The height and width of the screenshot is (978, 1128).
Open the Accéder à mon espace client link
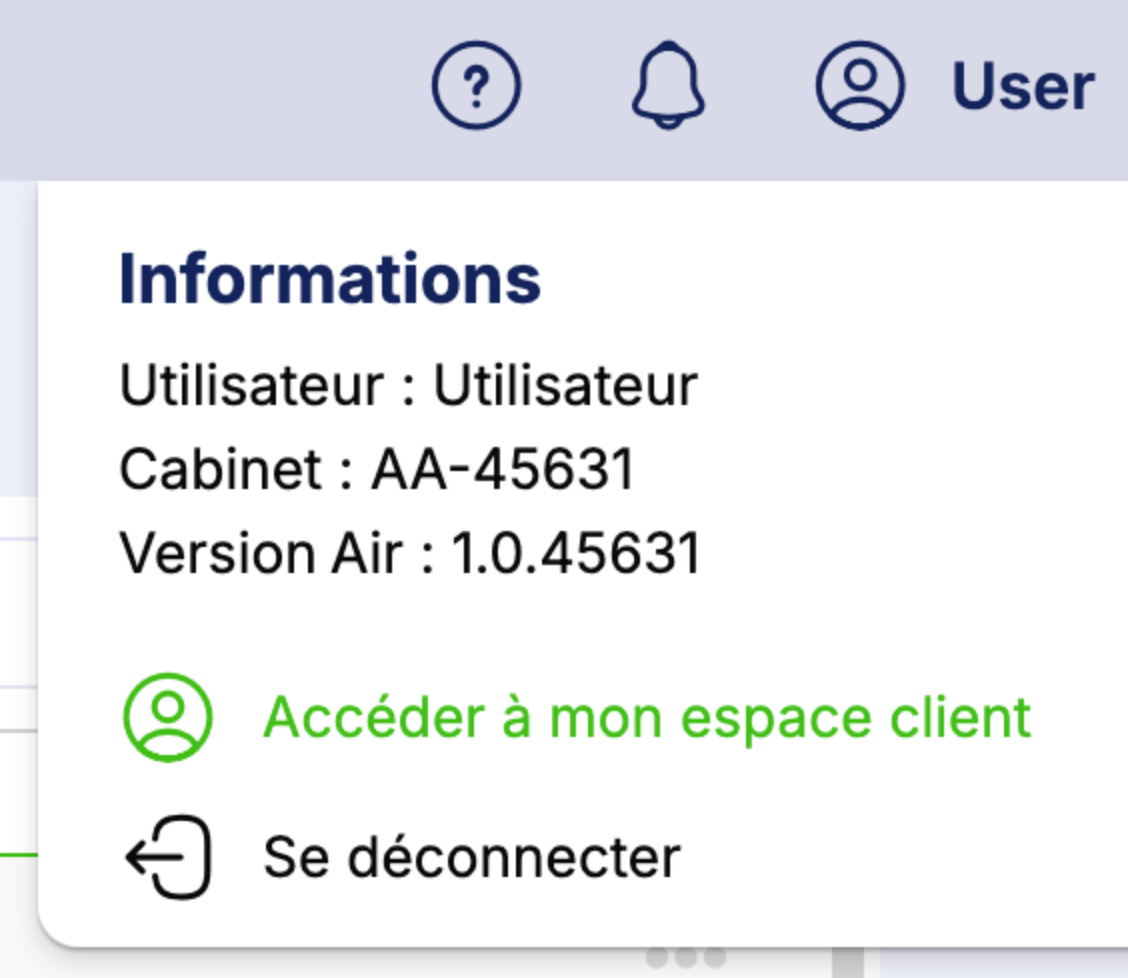[x=646, y=717]
